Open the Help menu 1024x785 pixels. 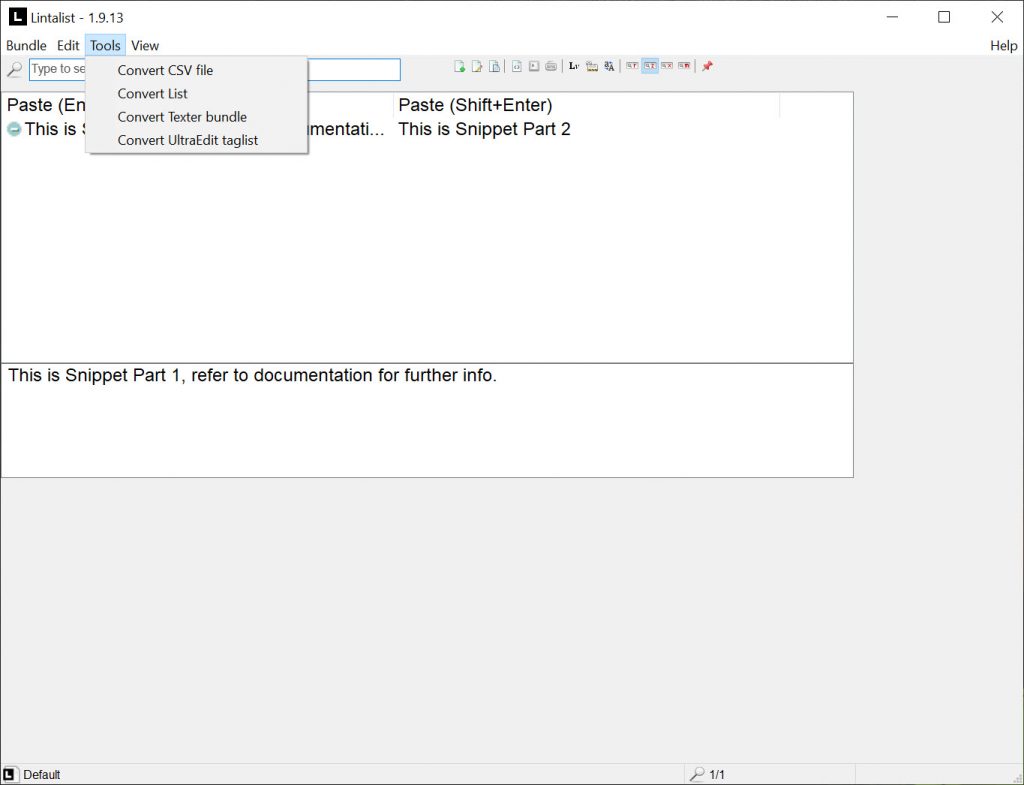click(1003, 46)
